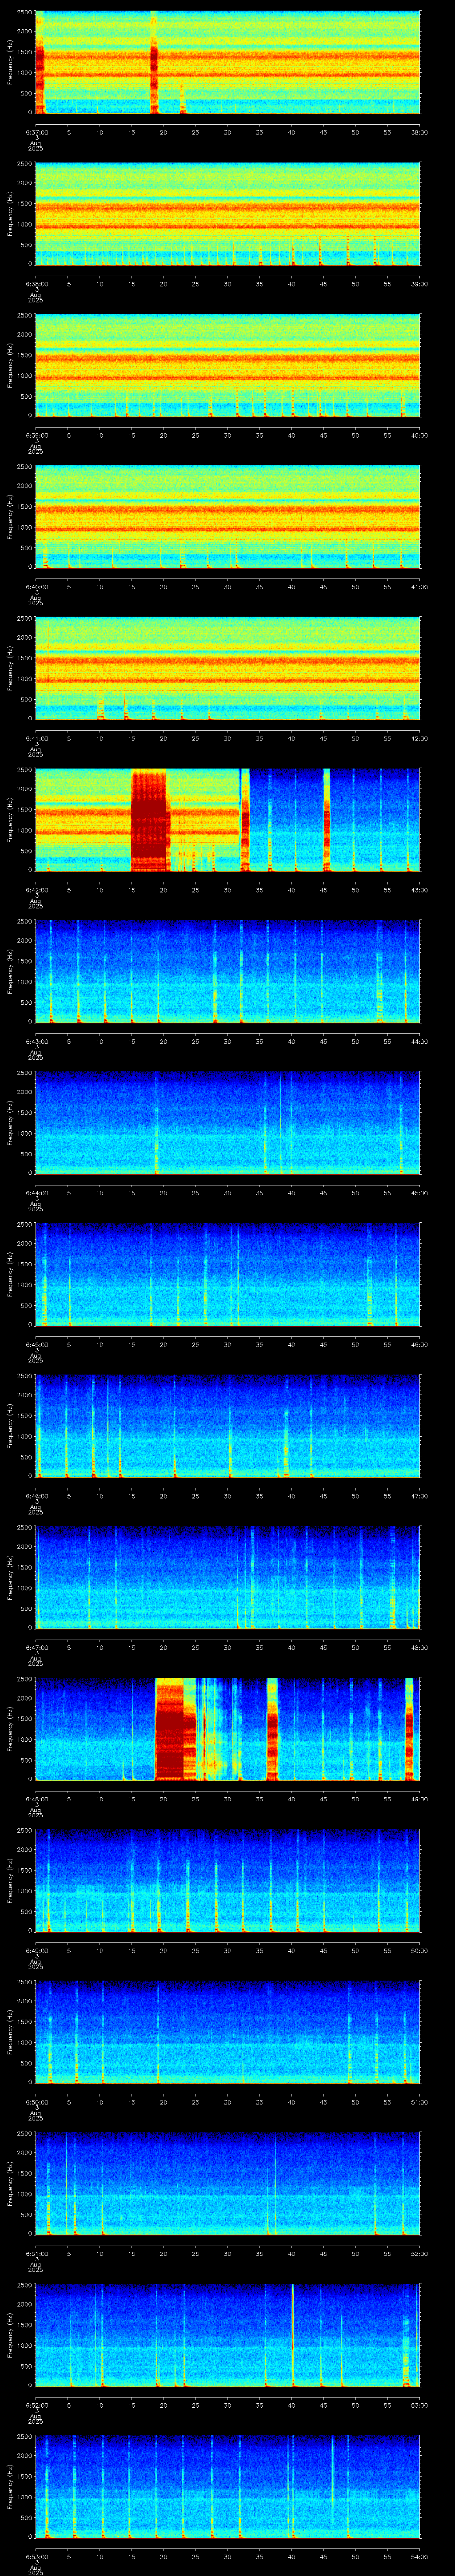Select the 6:52:00 spectrogram panel
Image resolution: width=455 pixels, height=2576 pixels.
(228, 2336)
